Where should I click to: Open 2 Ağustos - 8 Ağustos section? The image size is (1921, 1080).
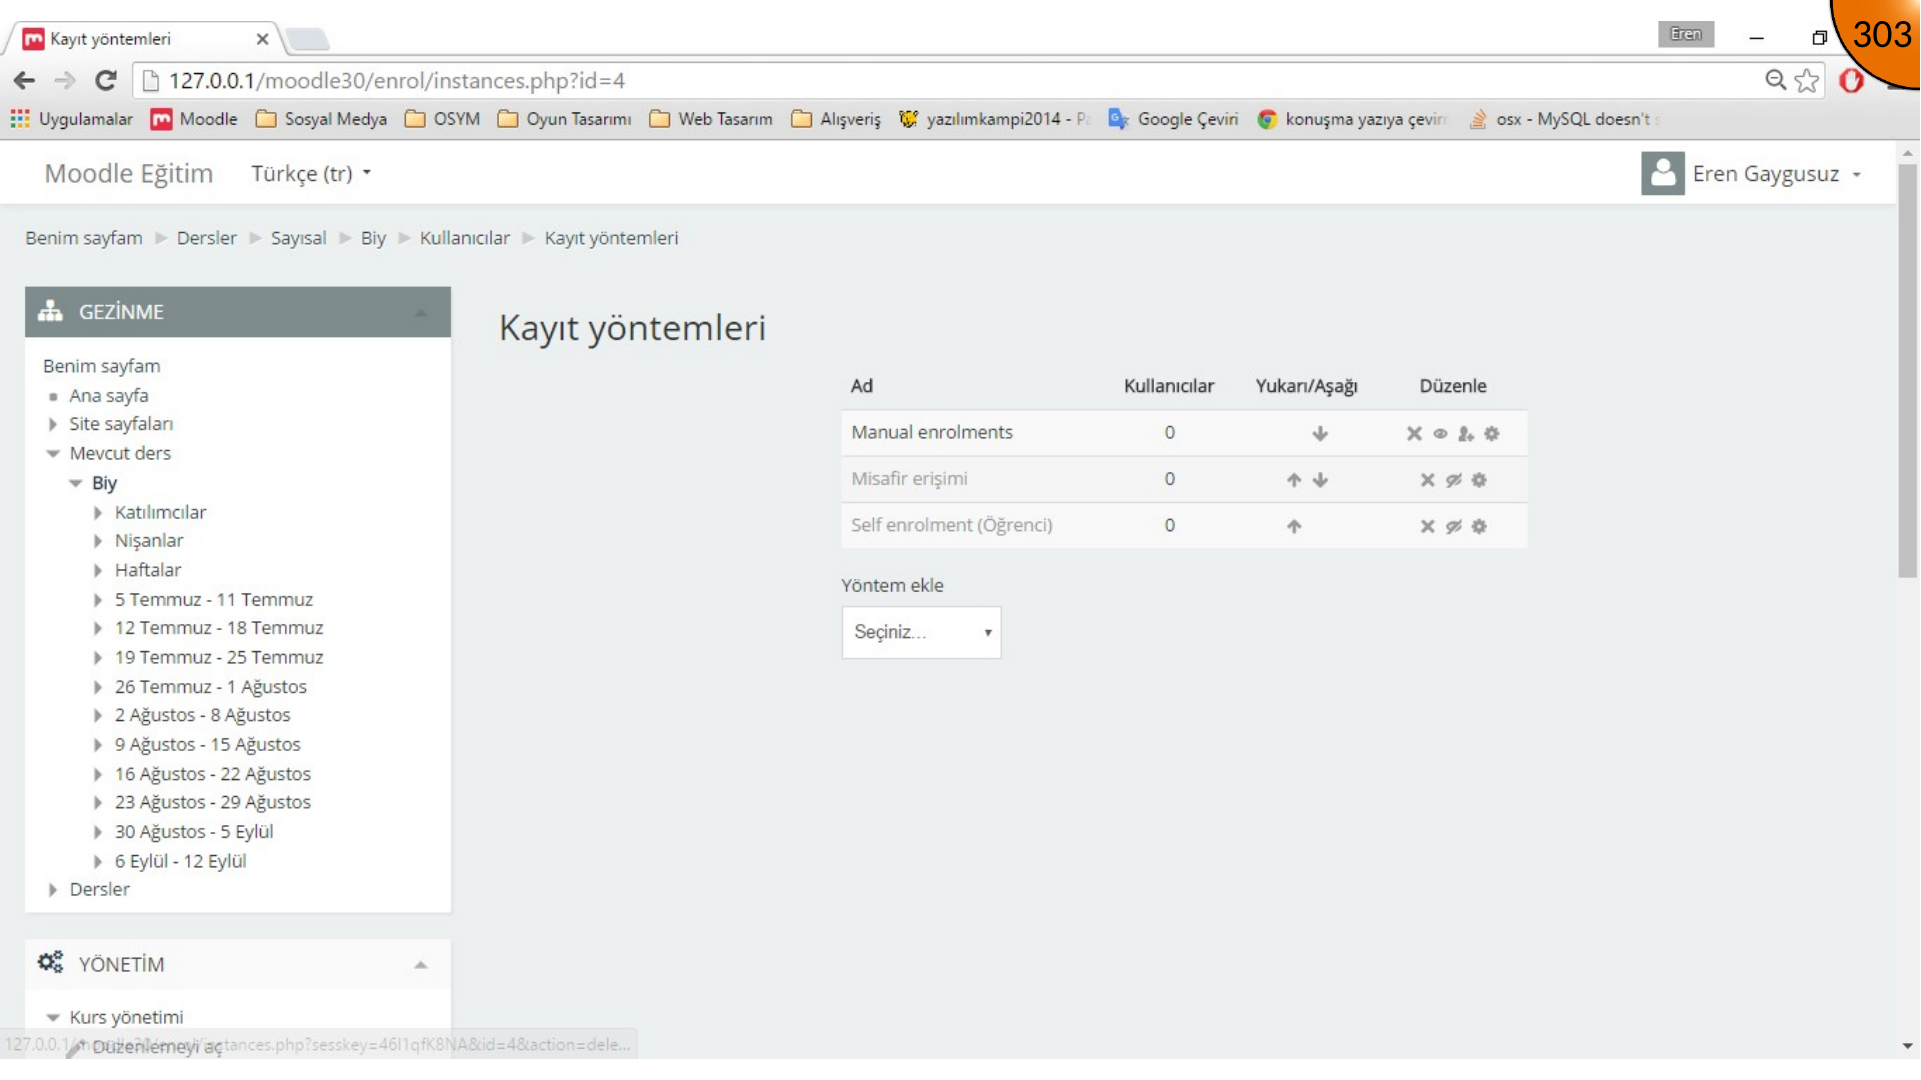(x=202, y=715)
